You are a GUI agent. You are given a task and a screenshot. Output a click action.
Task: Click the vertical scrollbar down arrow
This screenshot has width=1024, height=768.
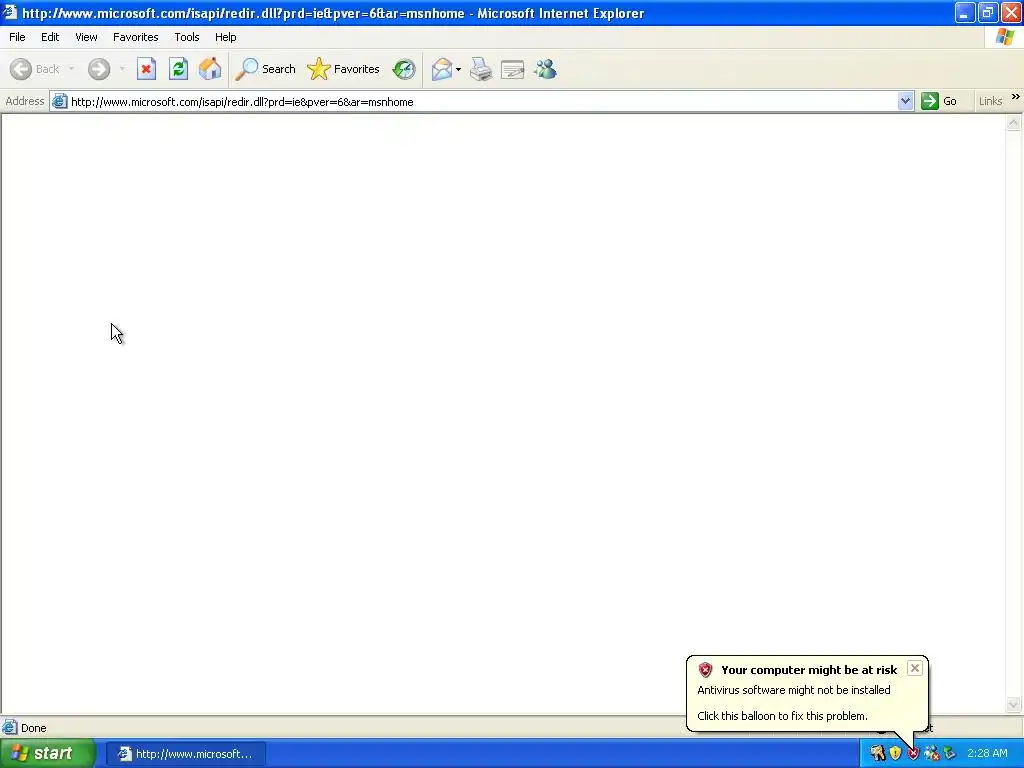pos(1014,704)
